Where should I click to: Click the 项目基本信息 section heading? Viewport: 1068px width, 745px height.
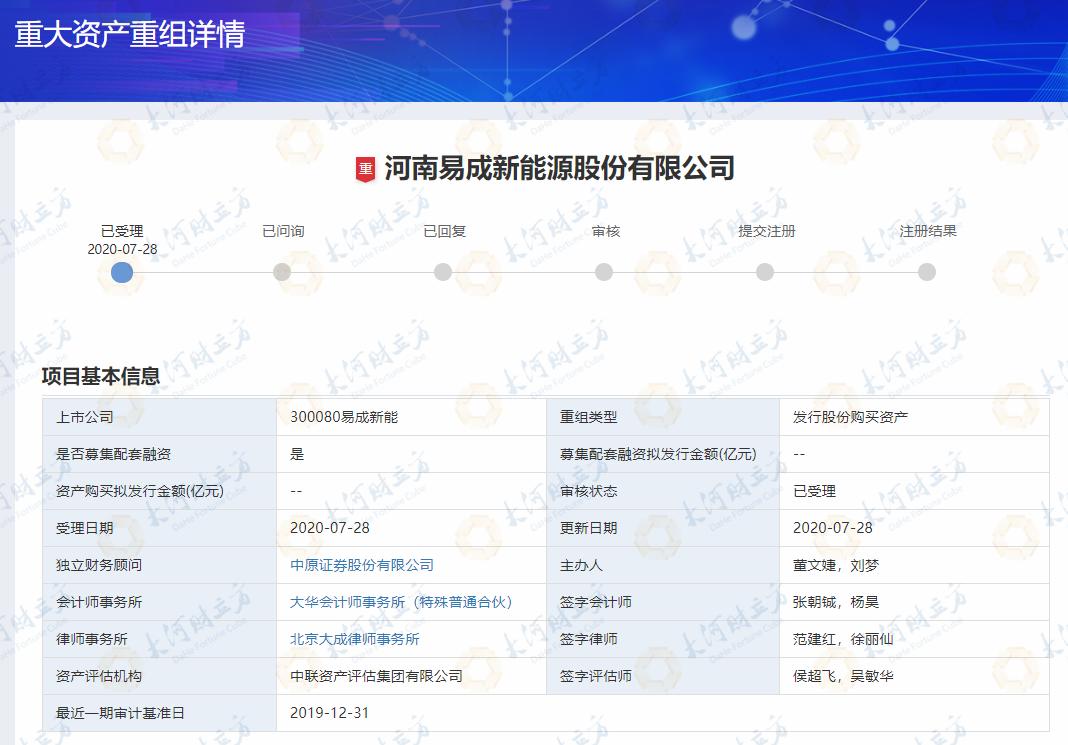click(101, 376)
